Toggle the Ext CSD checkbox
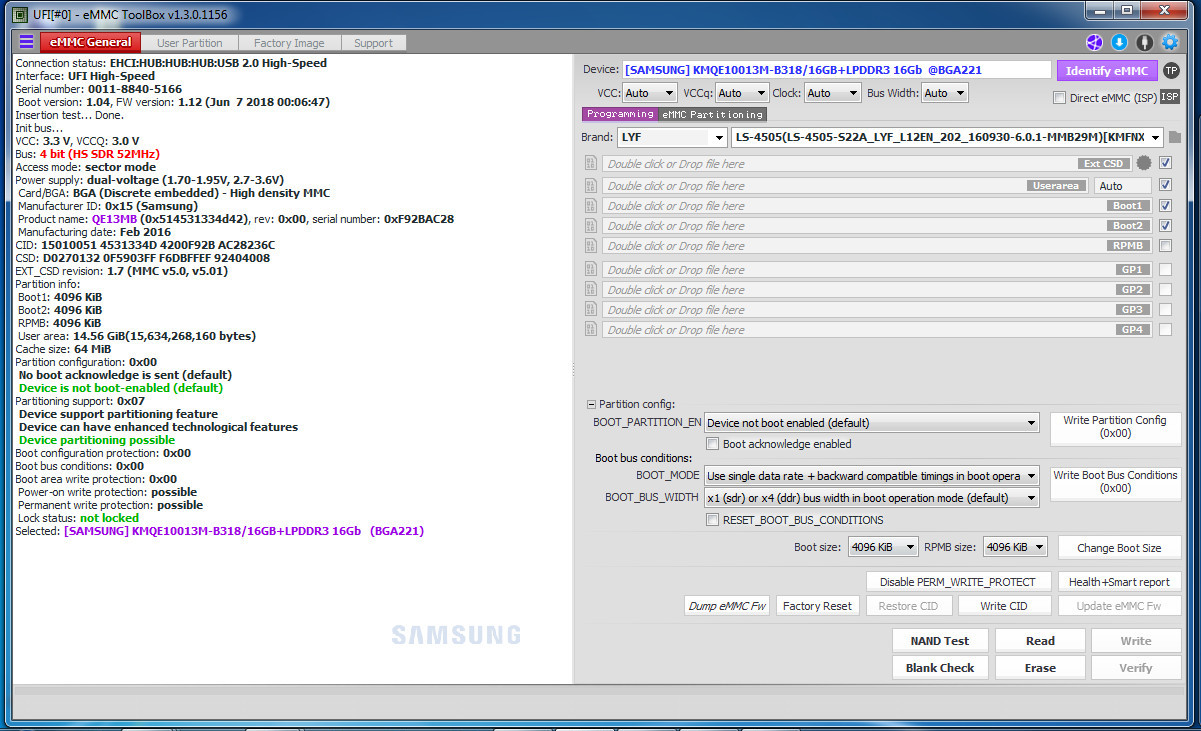This screenshot has height=731, width=1201. 1165,163
